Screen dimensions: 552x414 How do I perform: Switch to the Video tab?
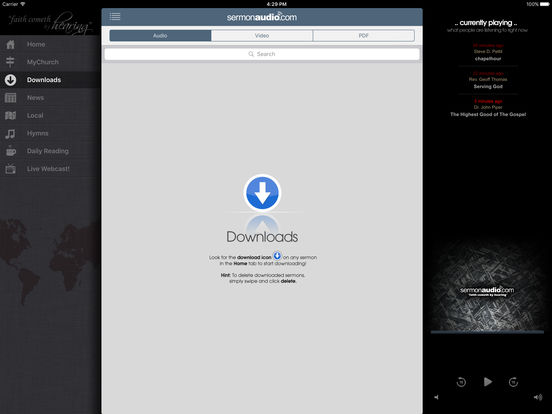262,36
